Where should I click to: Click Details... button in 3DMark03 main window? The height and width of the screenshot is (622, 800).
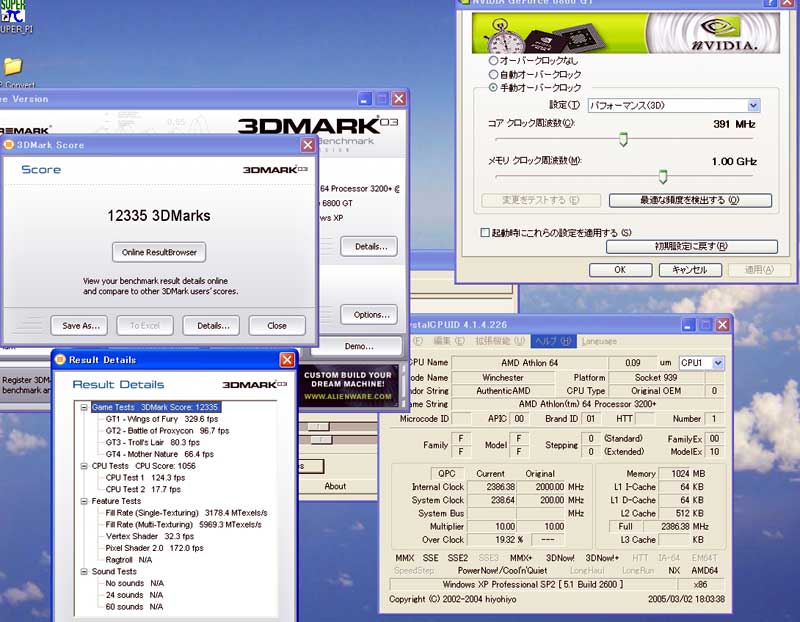[369, 246]
